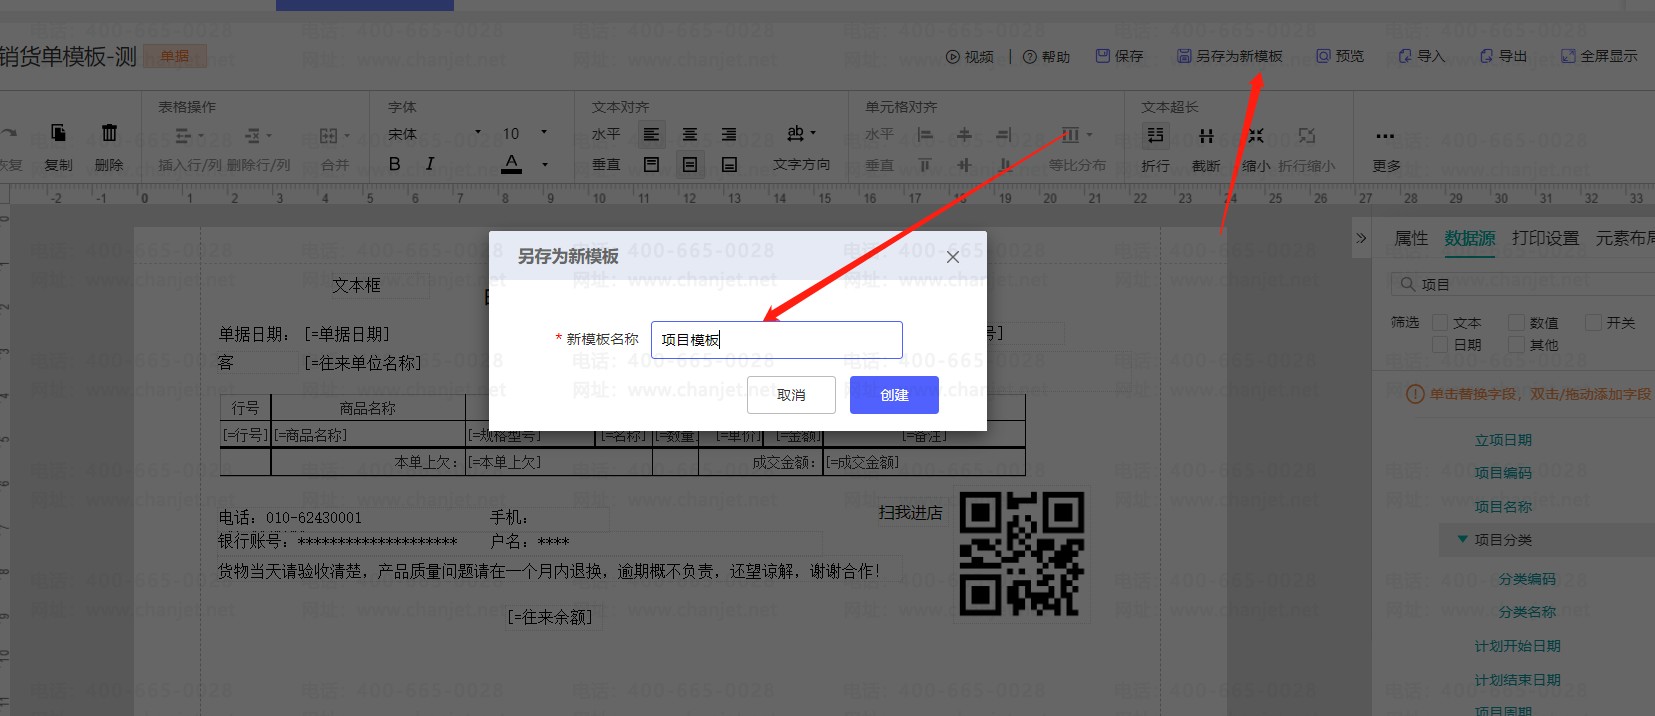Click the 折行 wrap text icon
The height and width of the screenshot is (716, 1655).
1155,135
